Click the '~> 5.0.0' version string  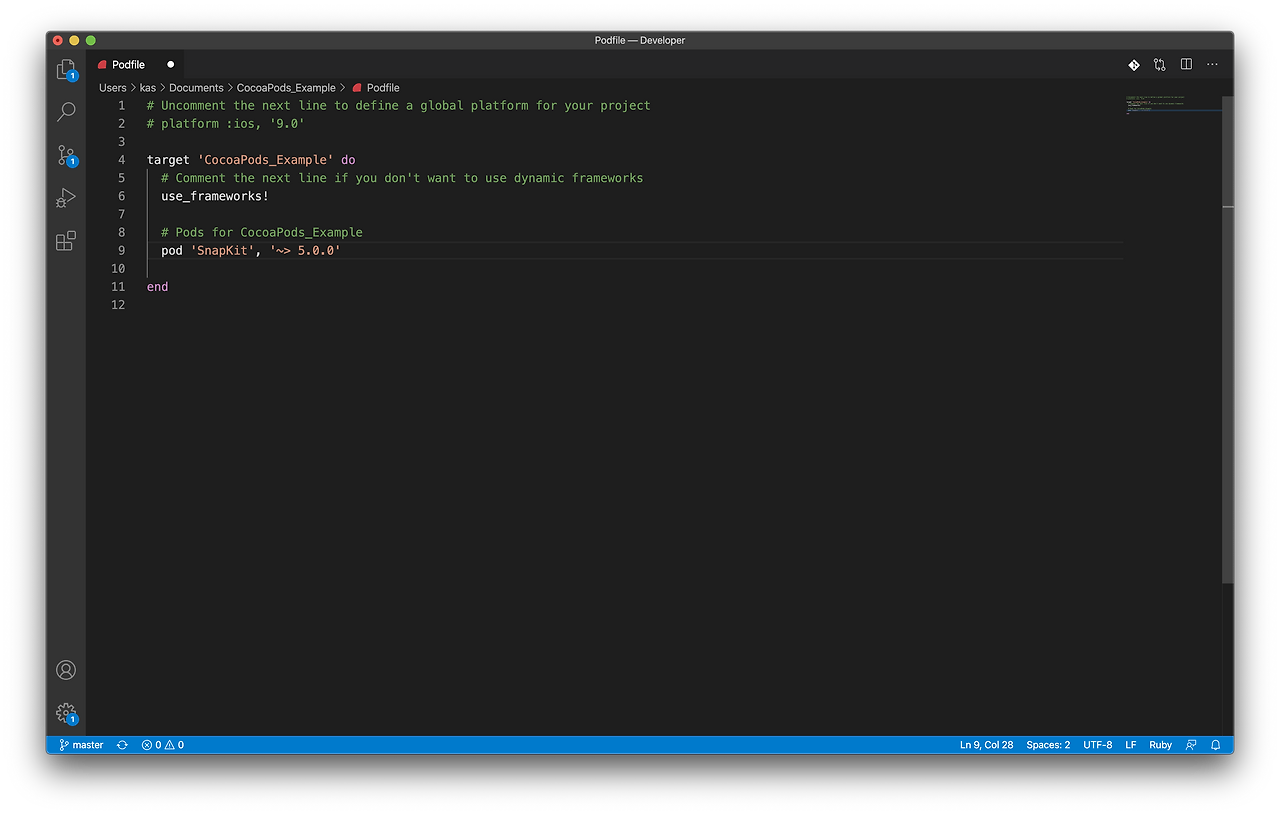[x=305, y=250]
